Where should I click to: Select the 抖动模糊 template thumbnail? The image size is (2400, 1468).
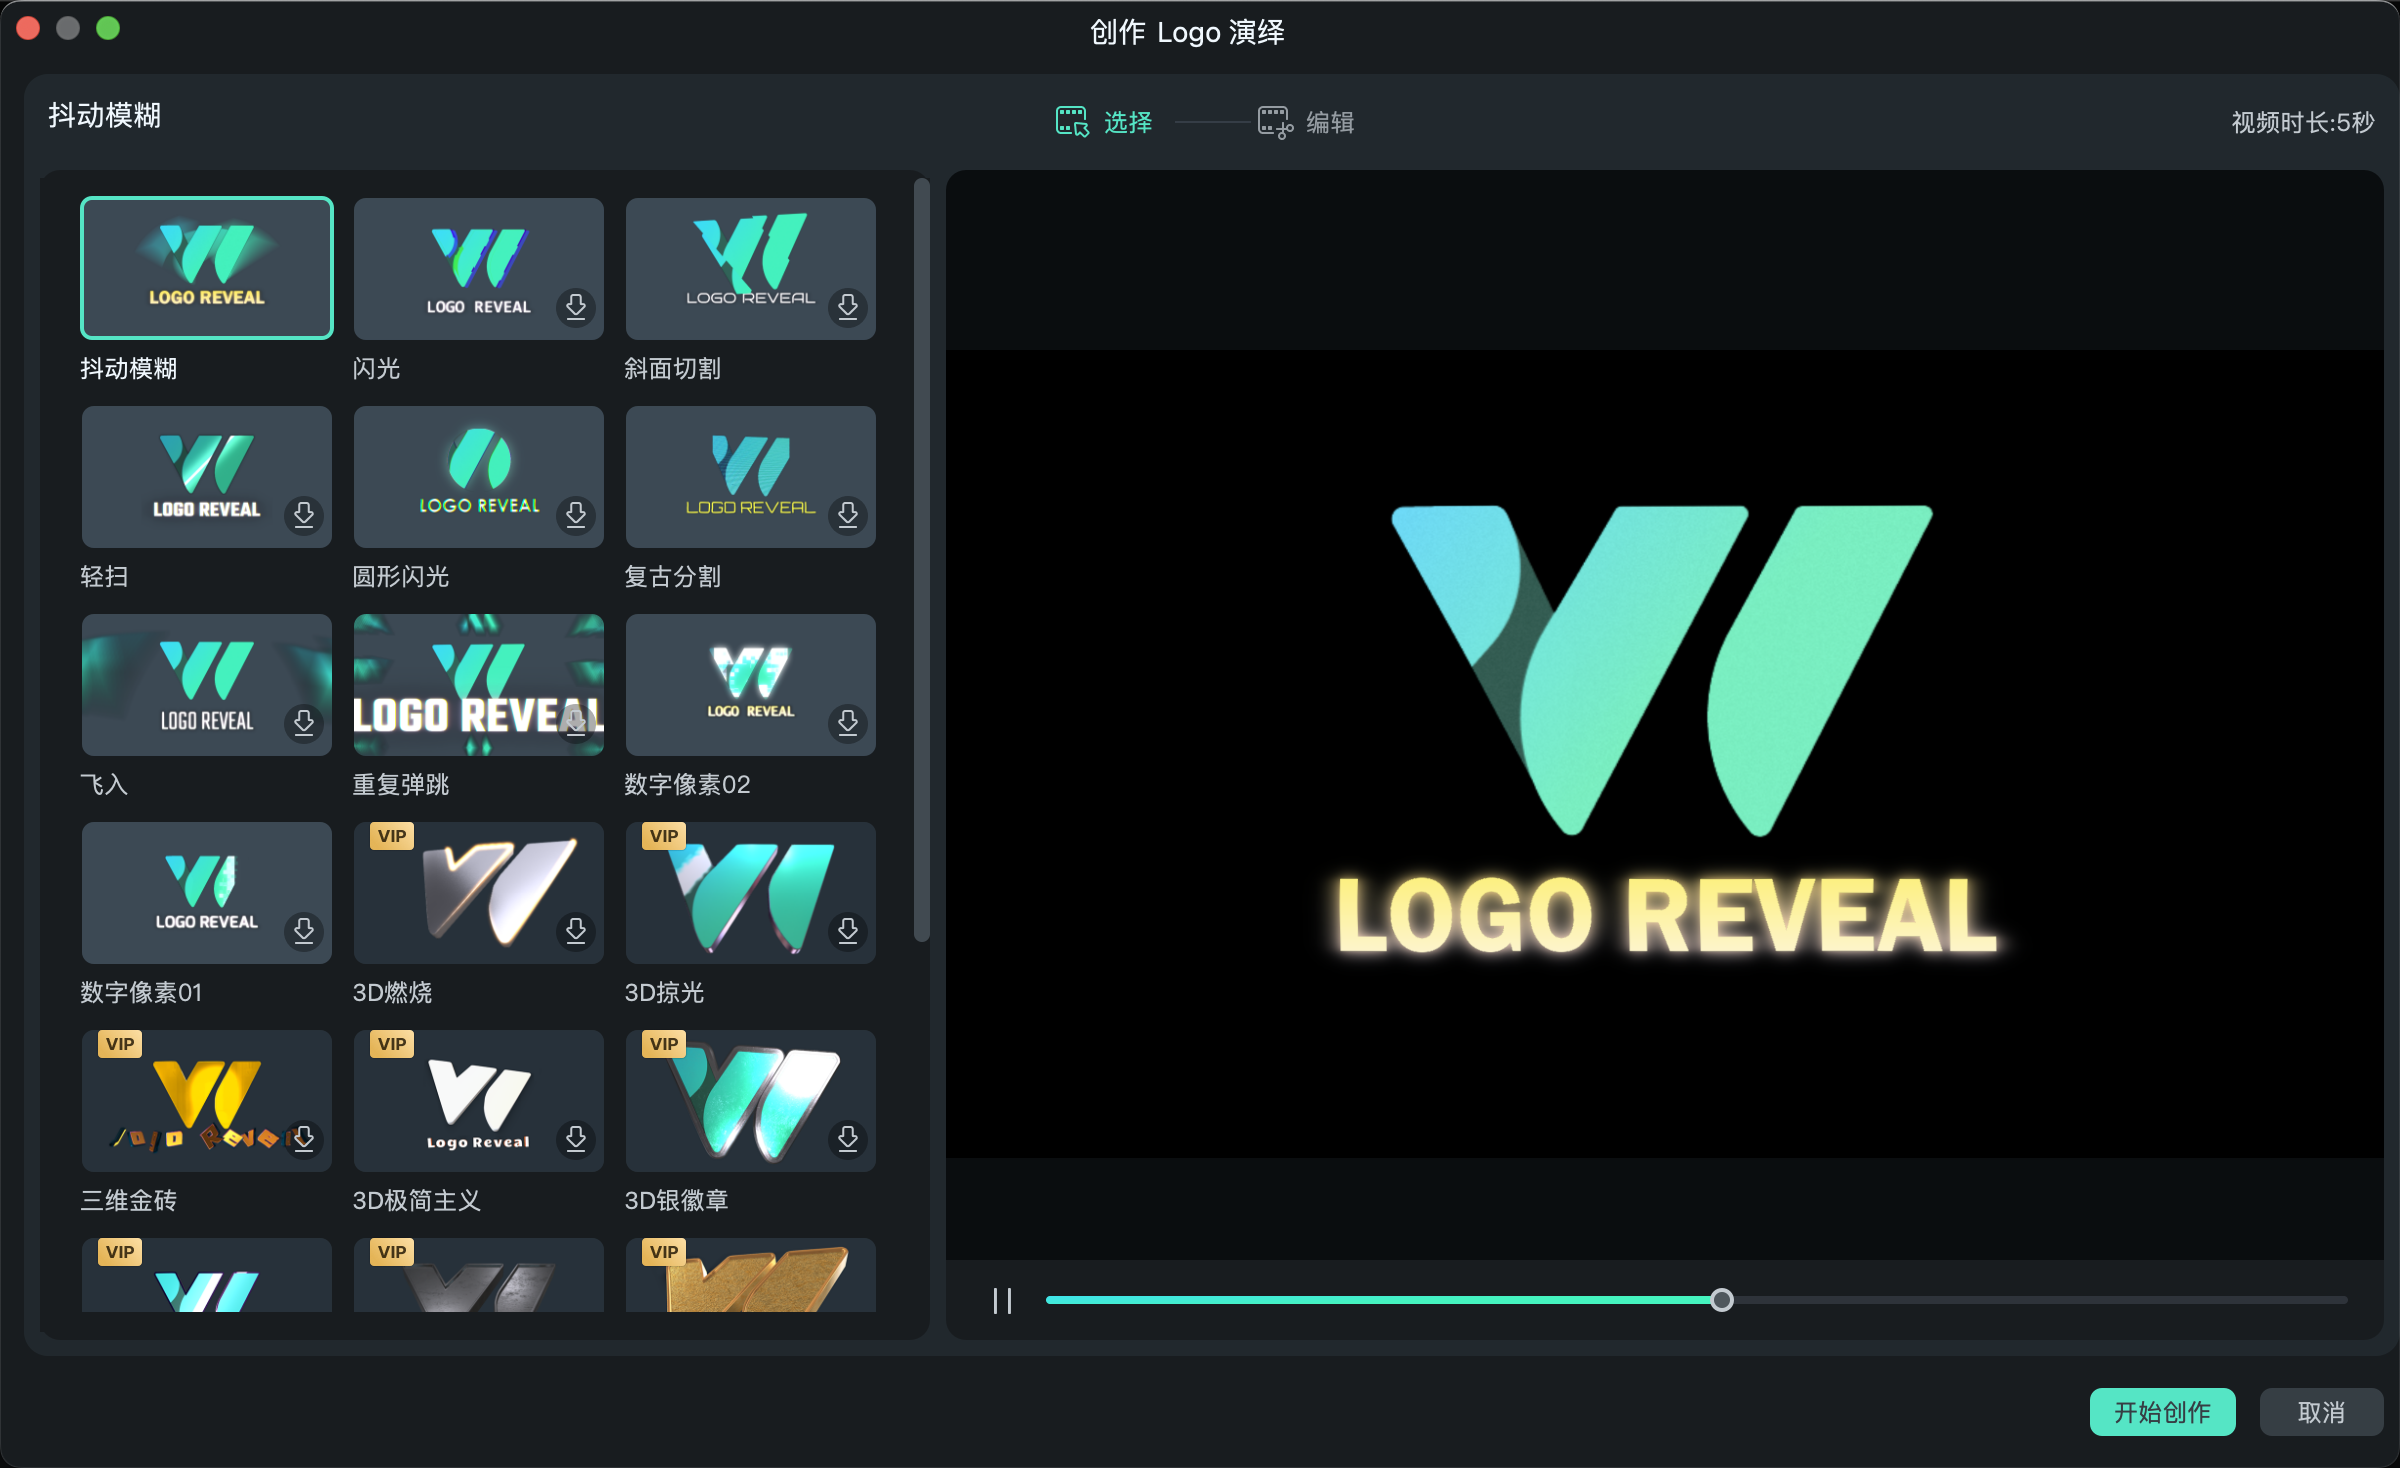(207, 268)
